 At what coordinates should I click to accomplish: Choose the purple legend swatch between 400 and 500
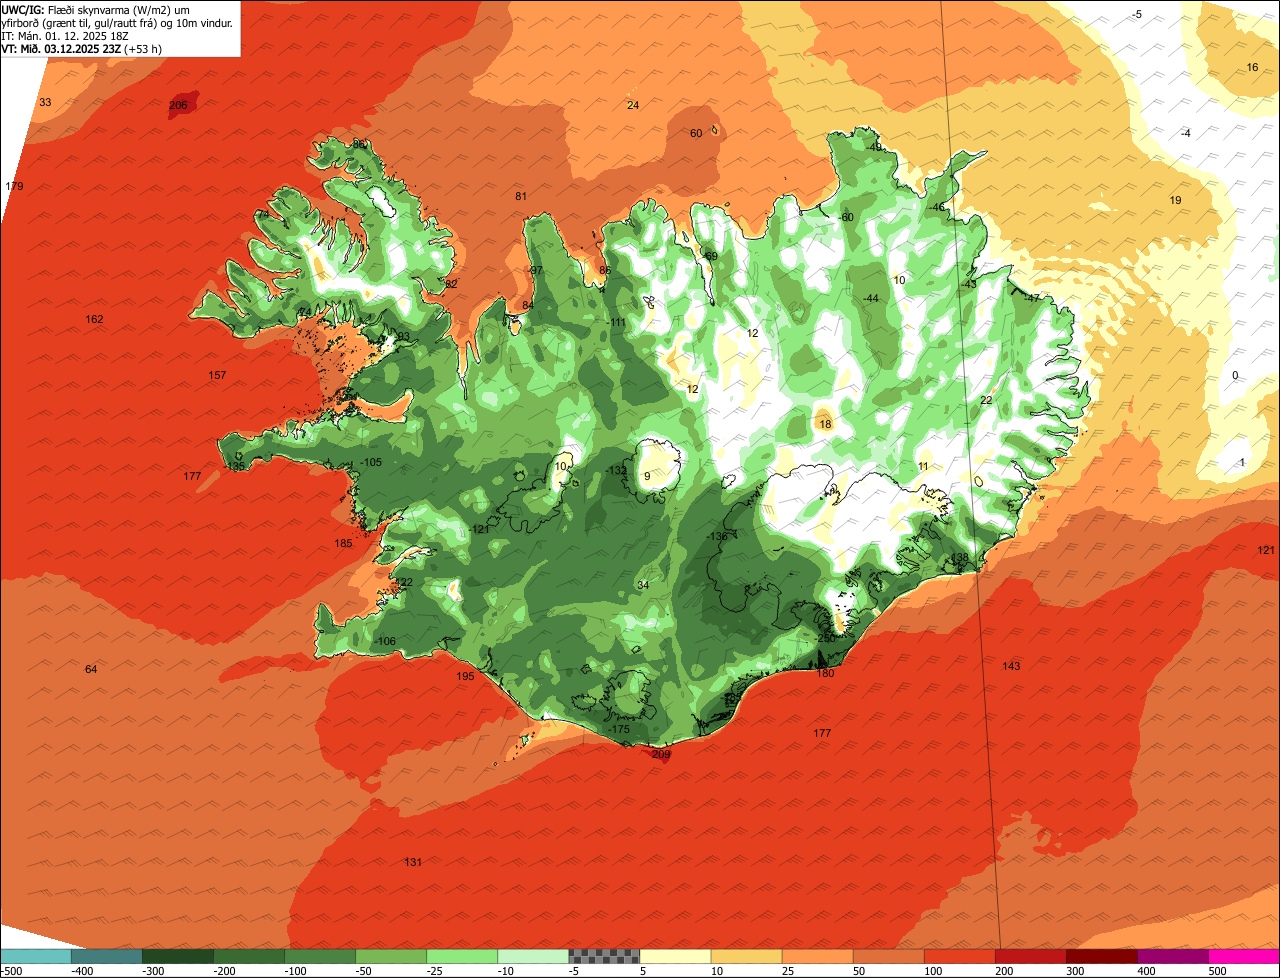(x=1173, y=956)
